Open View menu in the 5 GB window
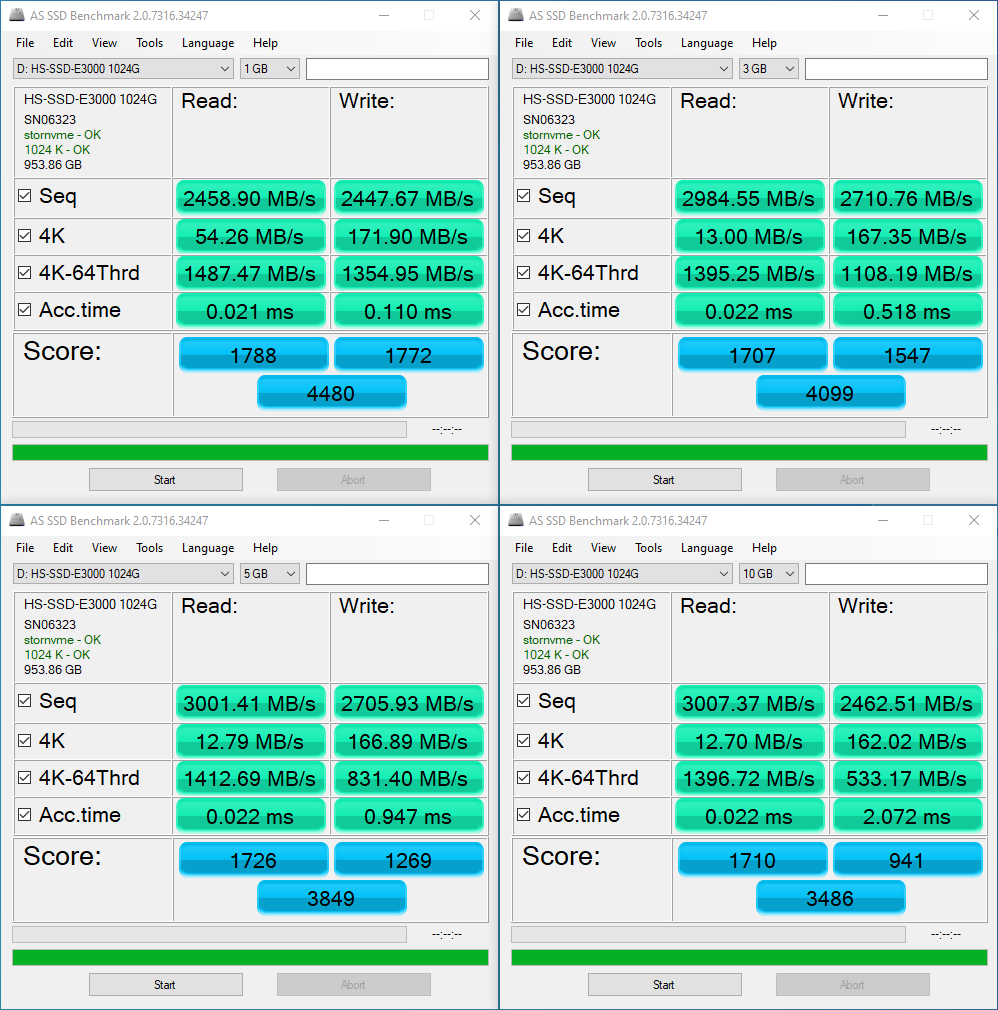The height and width of the screenshot is (1010, 998). [104, 548]
